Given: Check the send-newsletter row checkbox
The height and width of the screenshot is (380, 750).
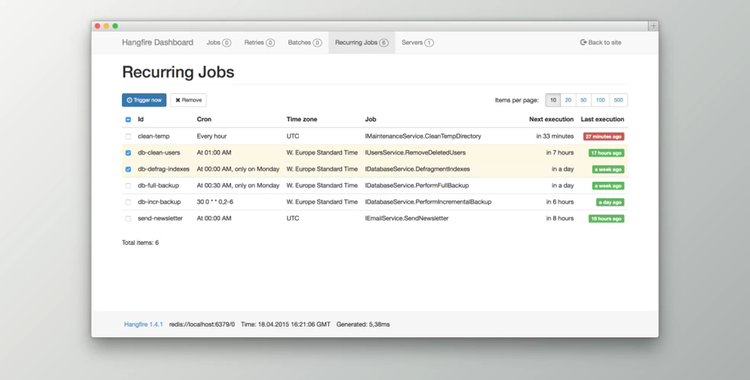Looking at the screenshot, I should click(128, 219).
